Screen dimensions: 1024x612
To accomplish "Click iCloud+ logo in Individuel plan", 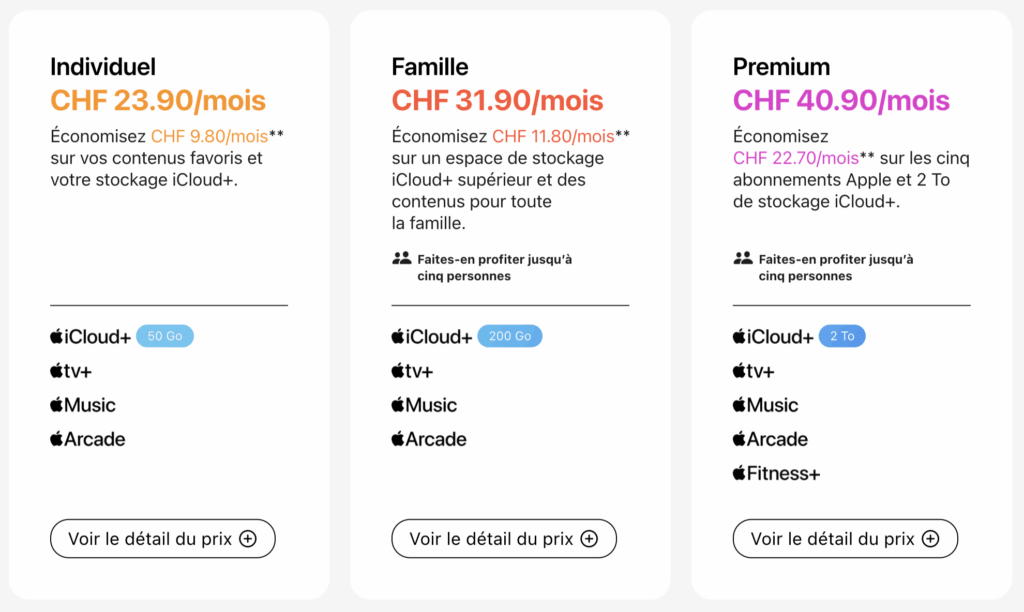I will tap(90, 337).
